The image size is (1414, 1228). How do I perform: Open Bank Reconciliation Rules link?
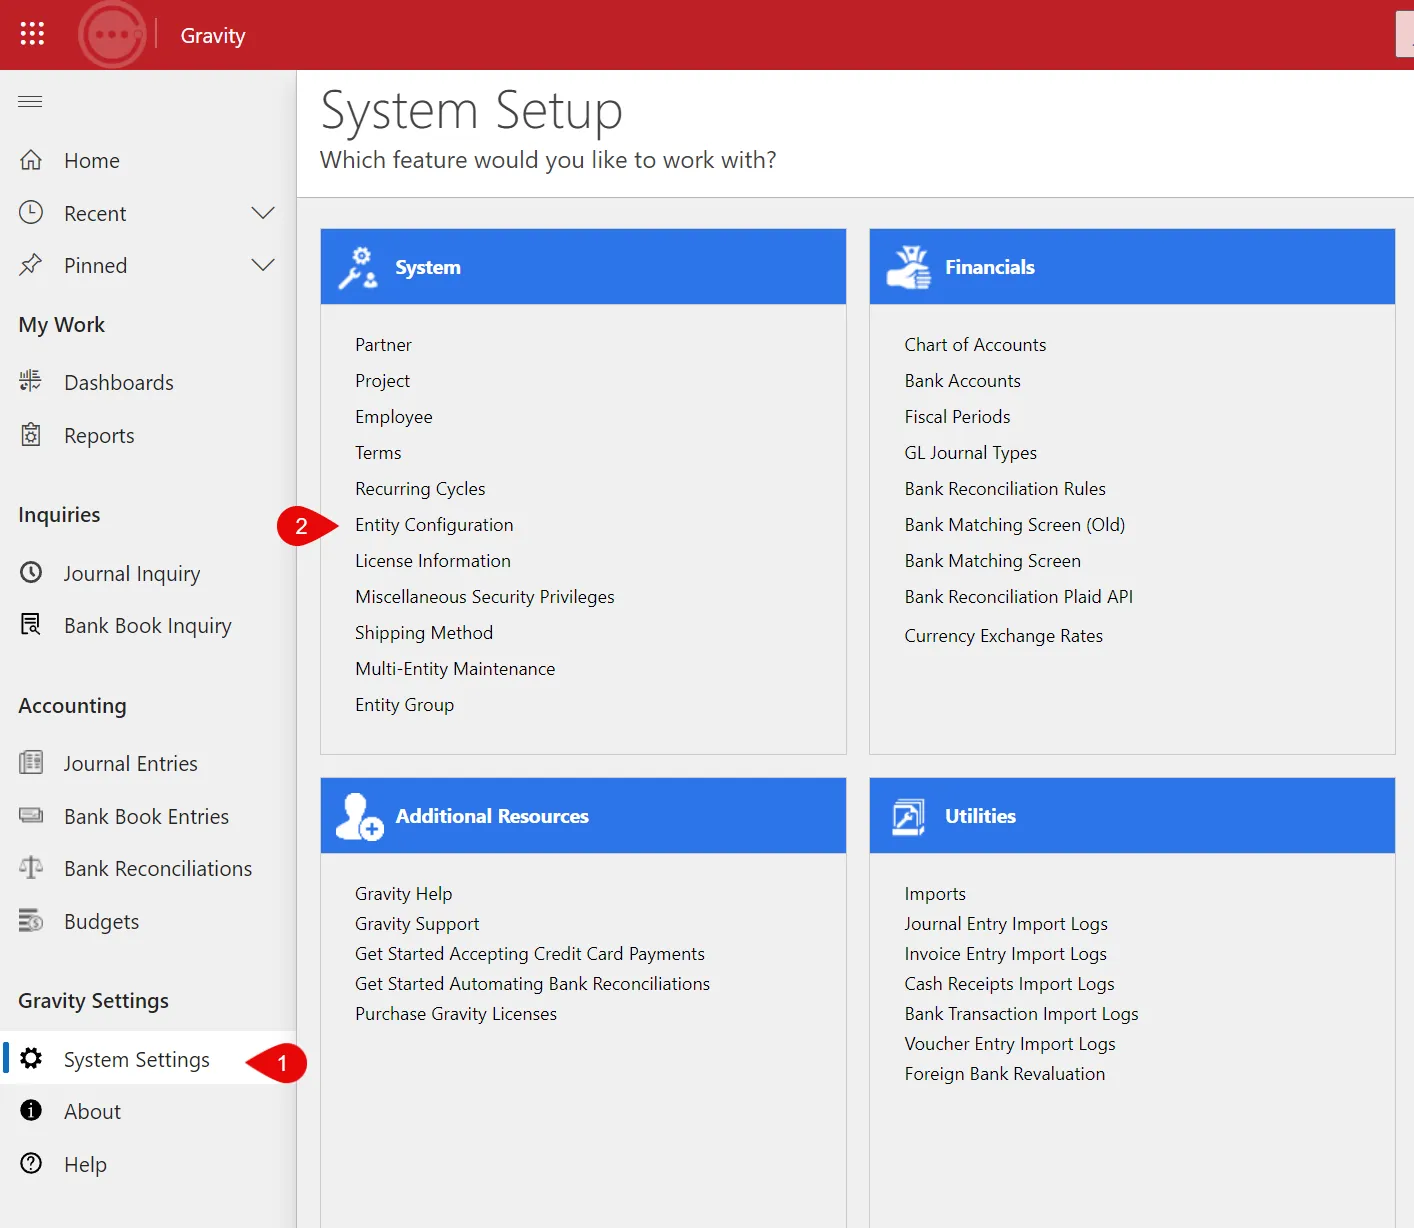pyautogui.click(x=1005, y=489)
